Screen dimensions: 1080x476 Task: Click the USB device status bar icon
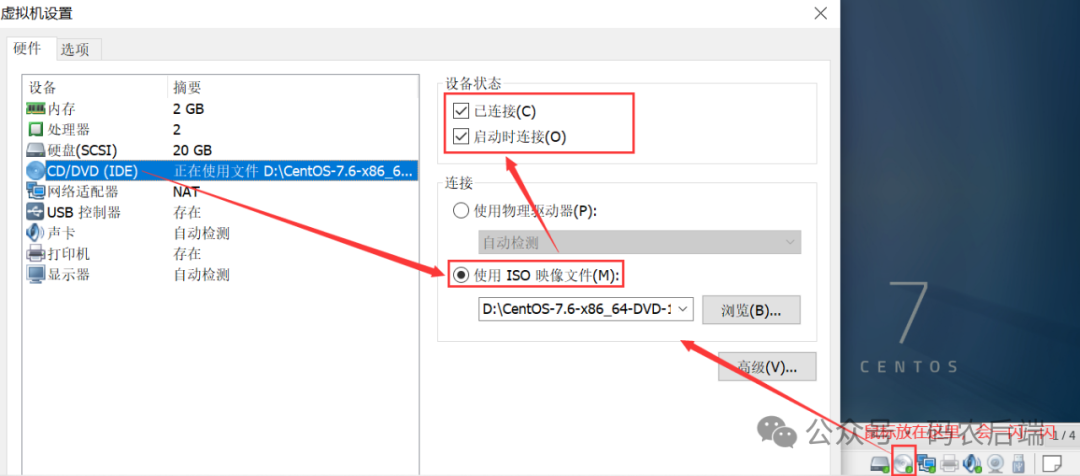pyautogui.click(x=1020, y=463)
